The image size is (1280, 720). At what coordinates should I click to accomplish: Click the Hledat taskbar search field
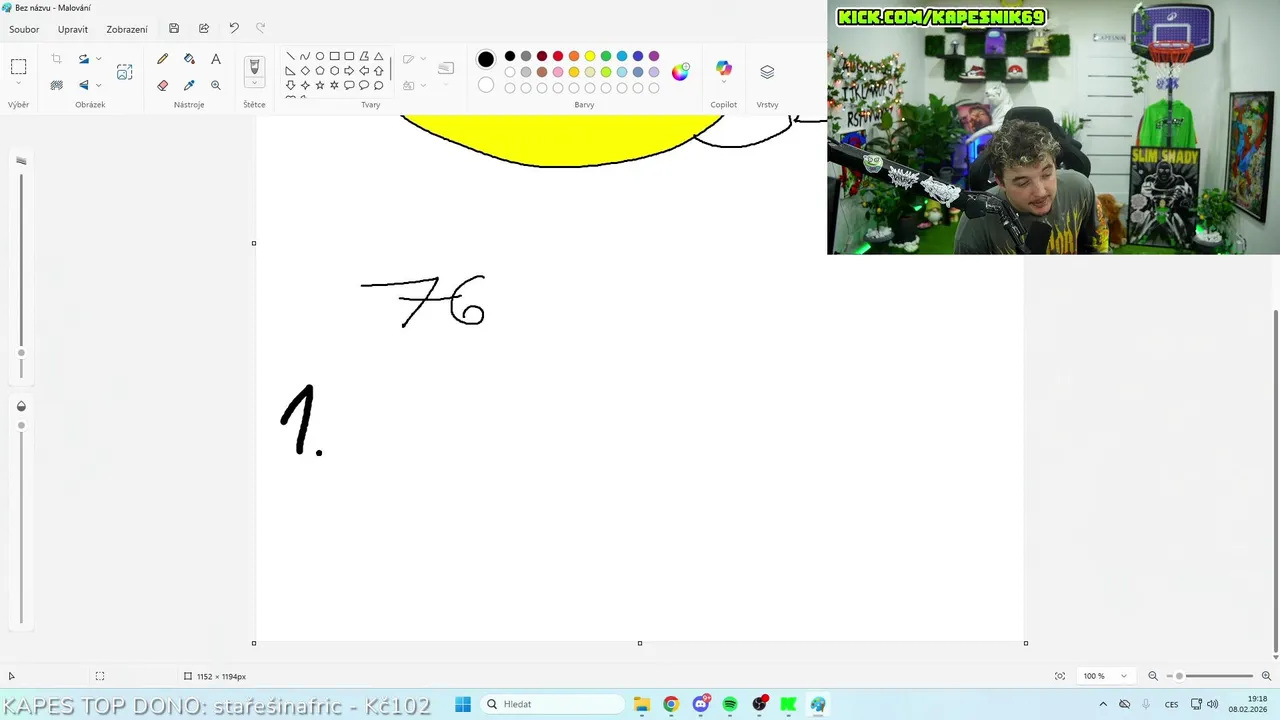coord(552,704)
